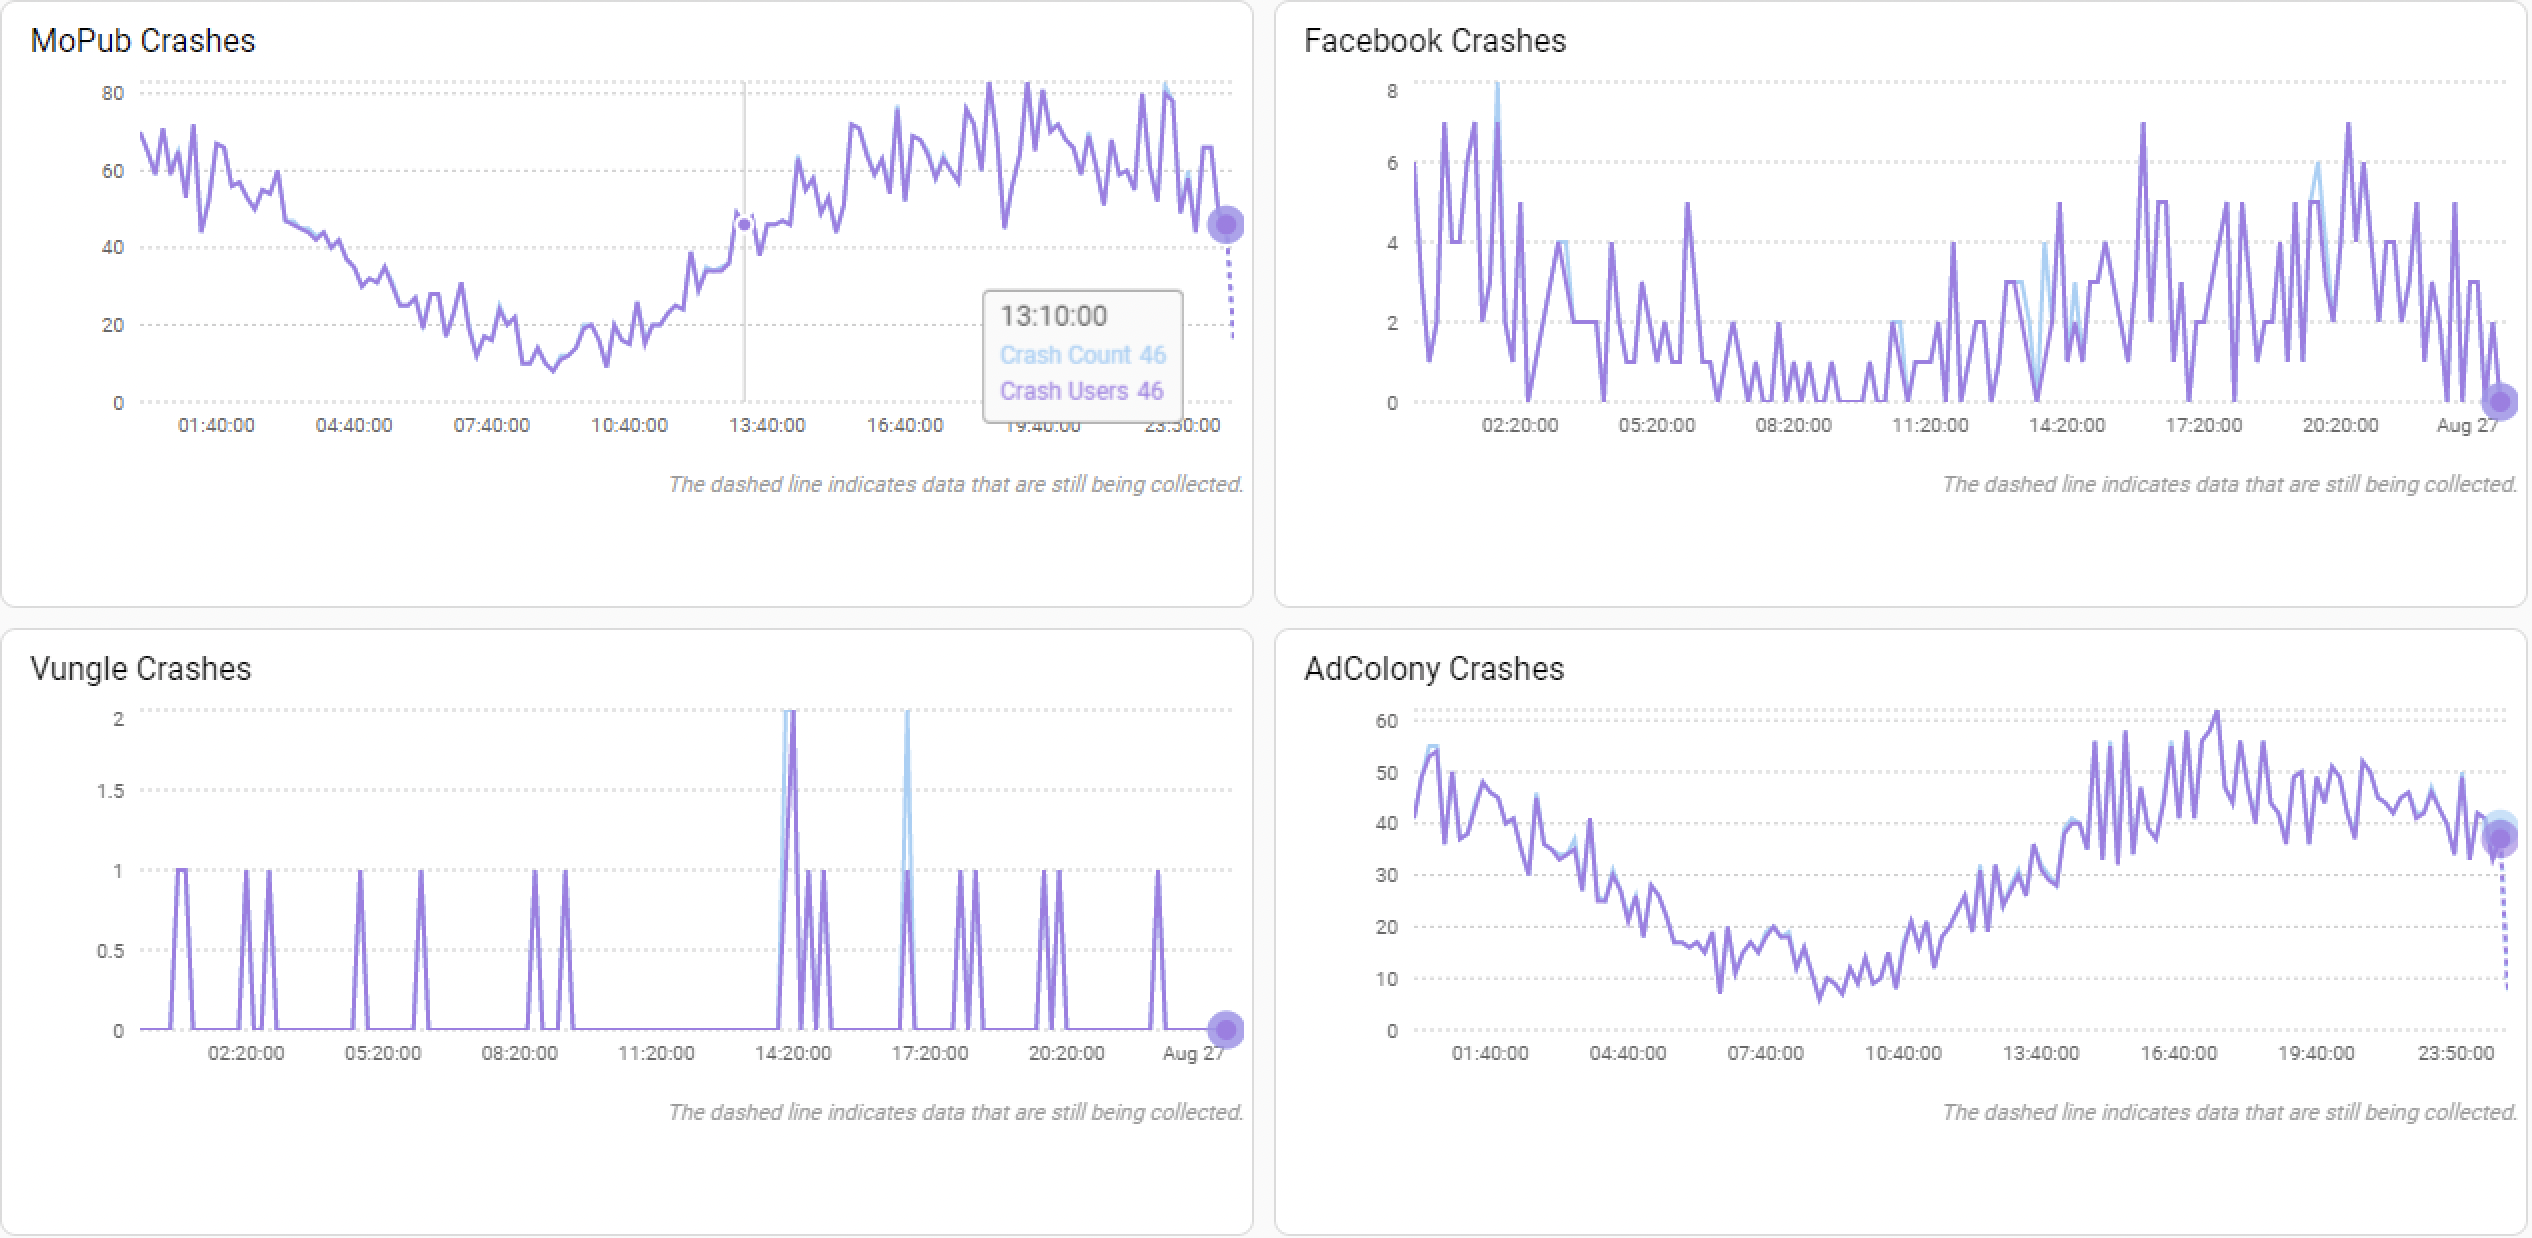Select the end data point on Vungle chart
The height and width of the screenshot is (1238, 2532).
(x=1226, y=1030)
